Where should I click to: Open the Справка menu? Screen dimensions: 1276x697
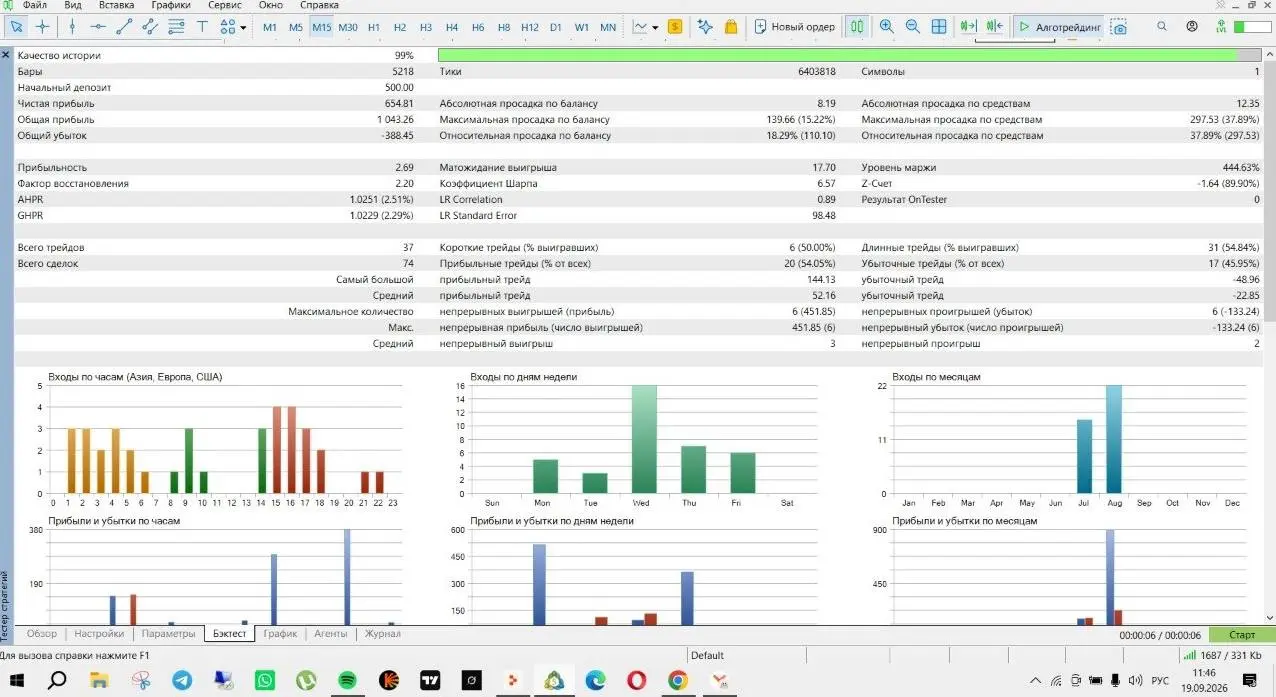[319, 5]
